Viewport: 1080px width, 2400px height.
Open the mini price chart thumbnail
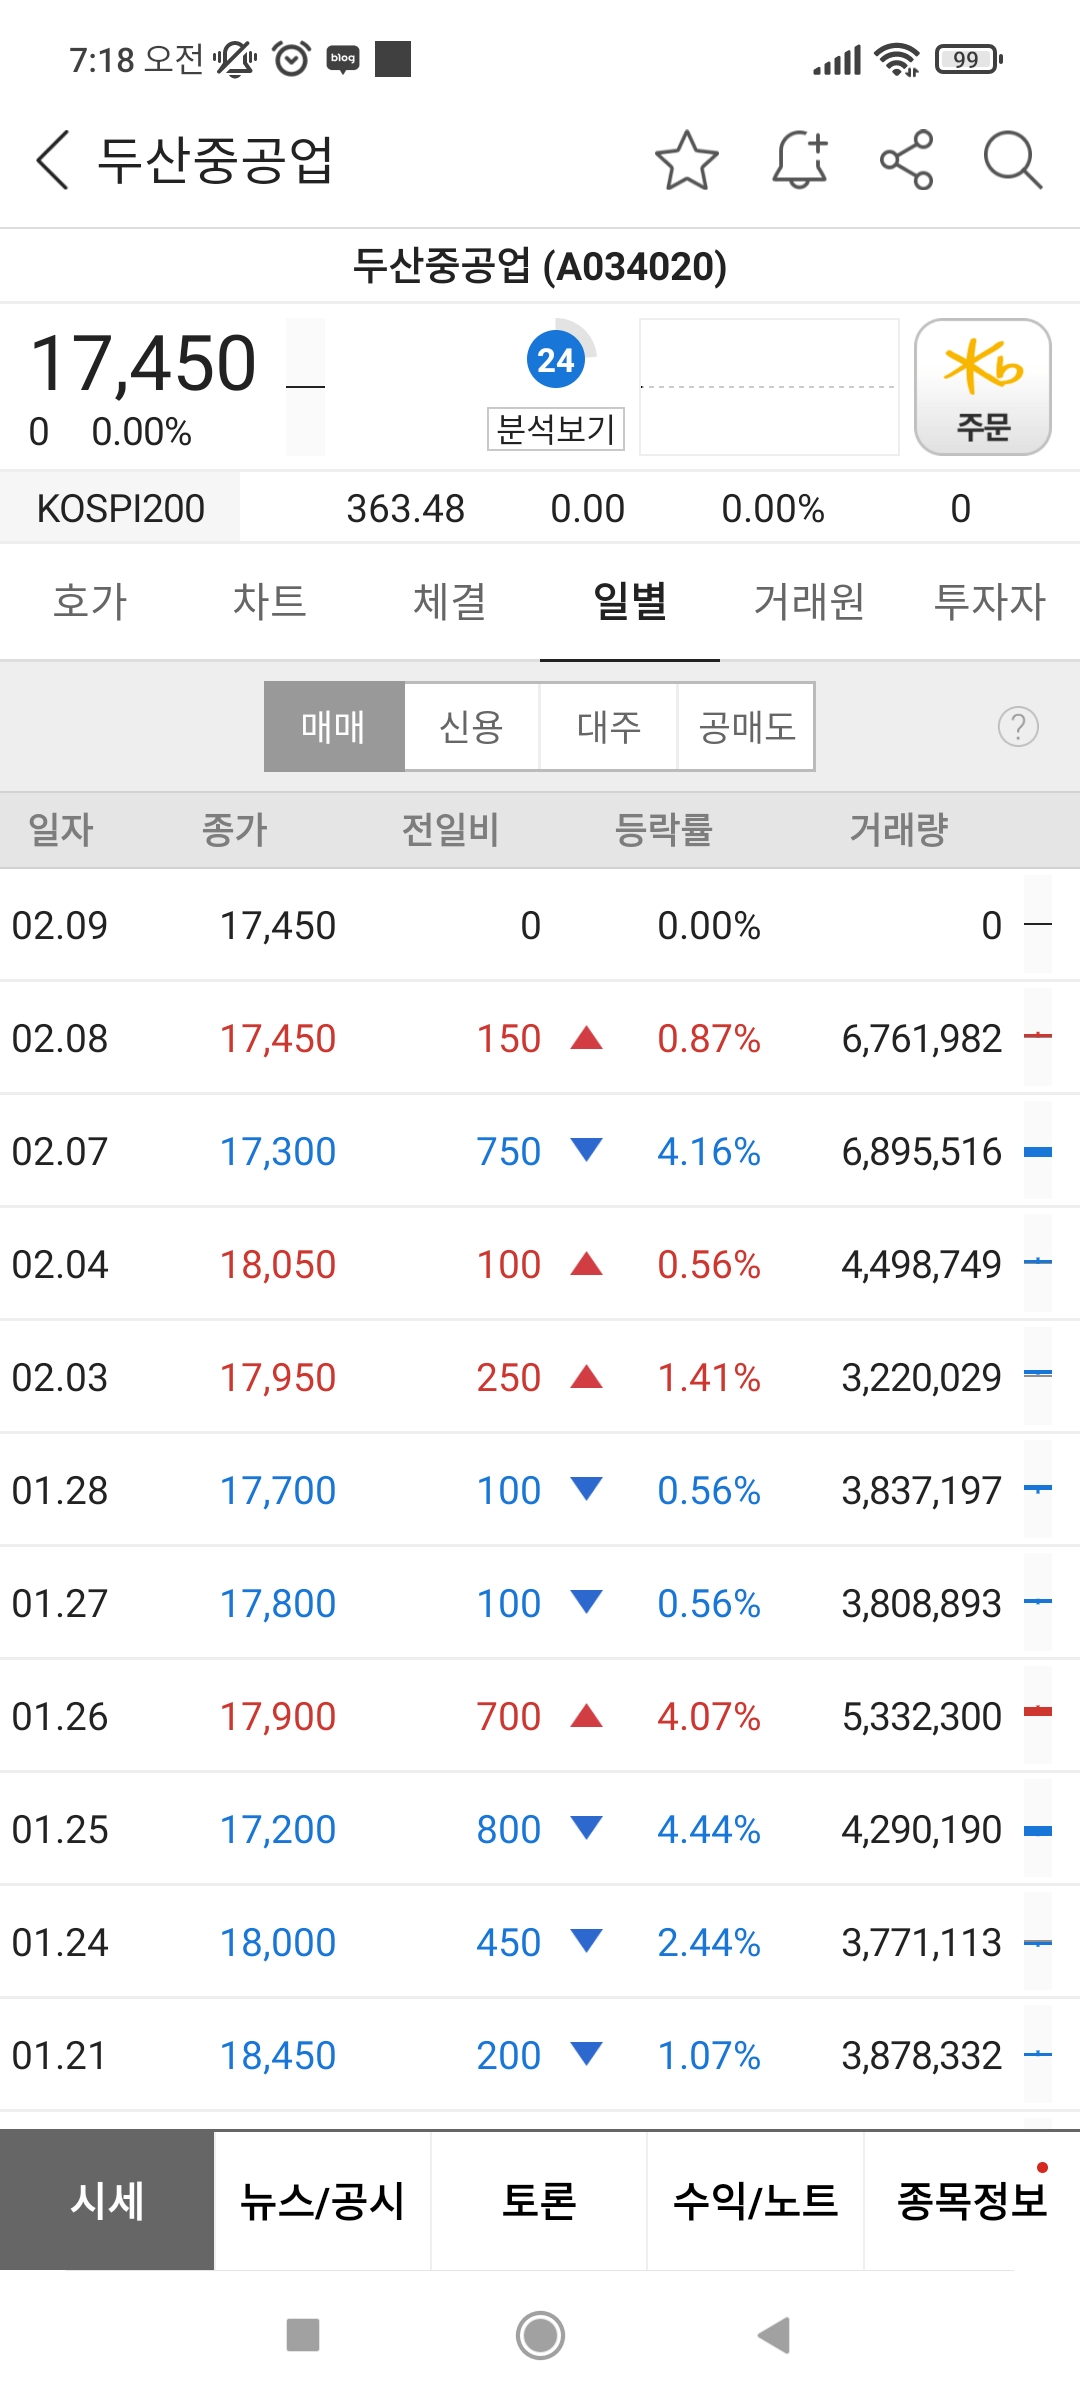click(769, 387)
